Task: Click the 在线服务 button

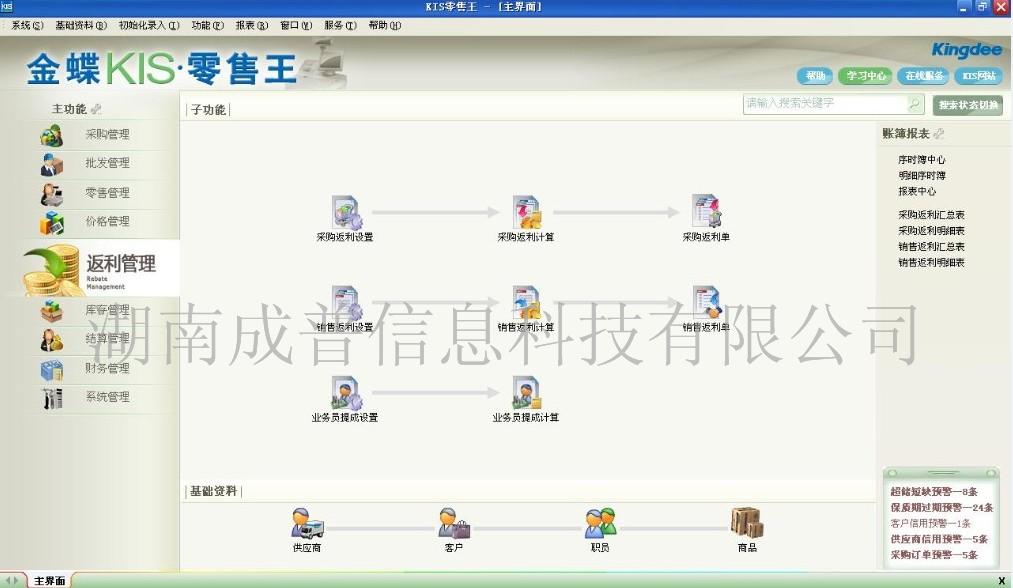Action: (924, 76)
